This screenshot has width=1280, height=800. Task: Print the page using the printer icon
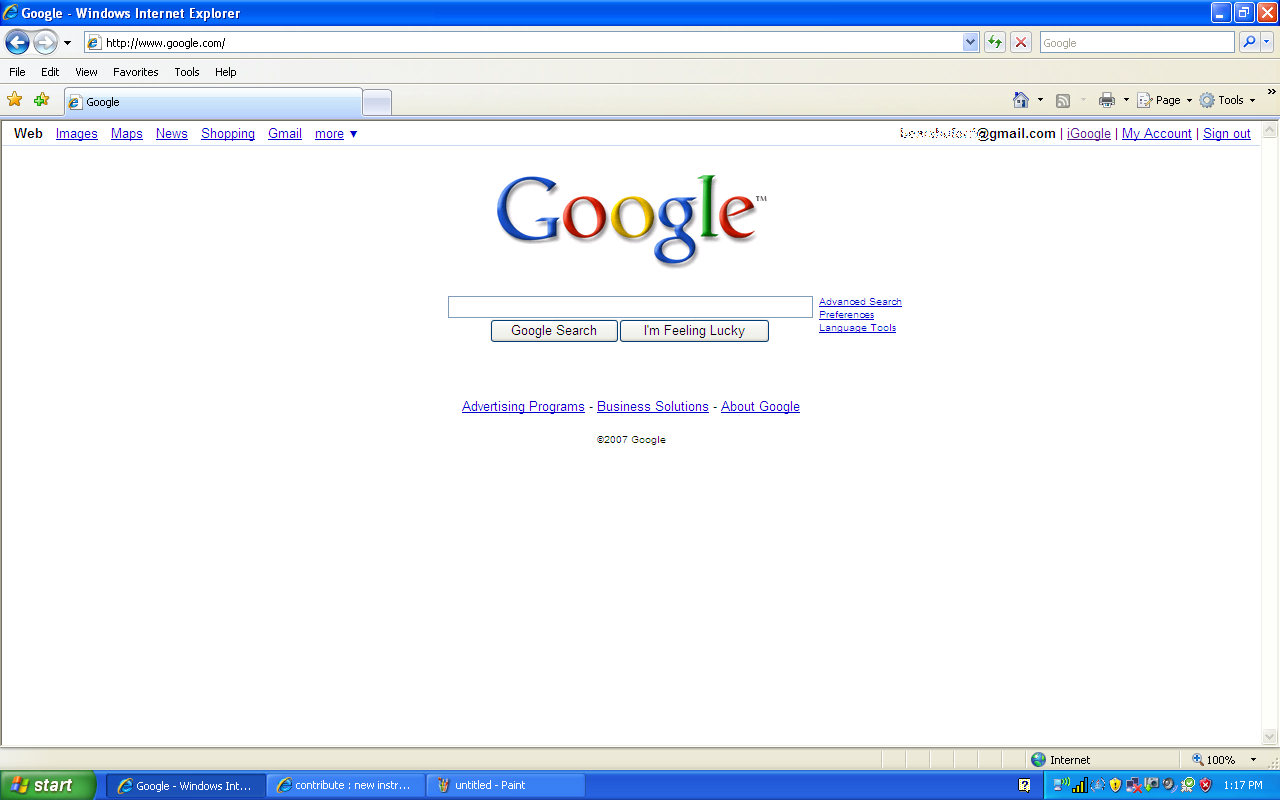pyautogui.click(x=1107, y=100)
